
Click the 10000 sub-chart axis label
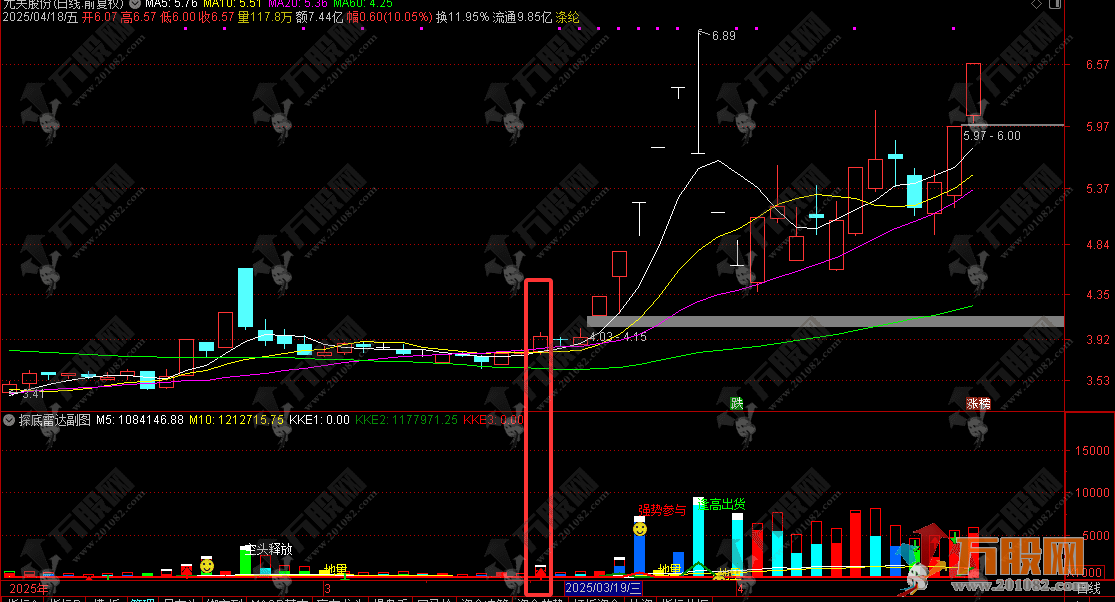coord(1092,493)
